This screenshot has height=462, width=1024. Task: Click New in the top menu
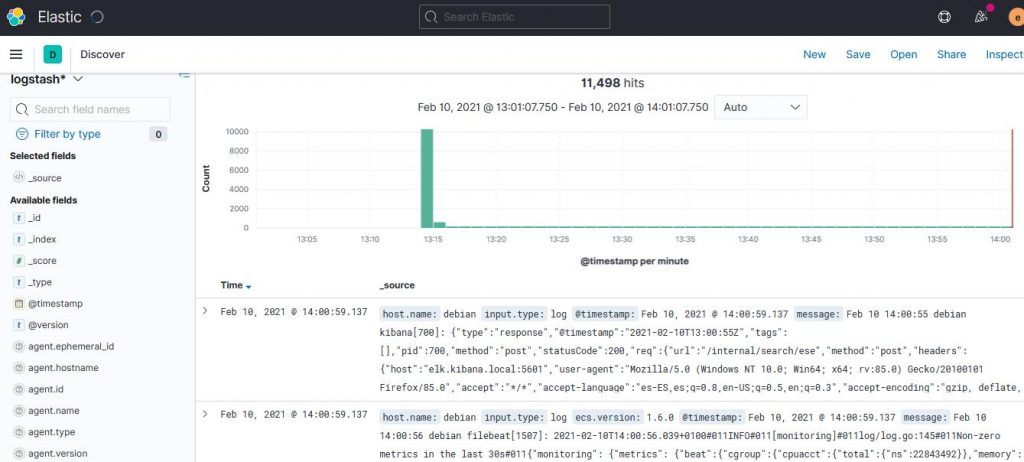(814, 54)
